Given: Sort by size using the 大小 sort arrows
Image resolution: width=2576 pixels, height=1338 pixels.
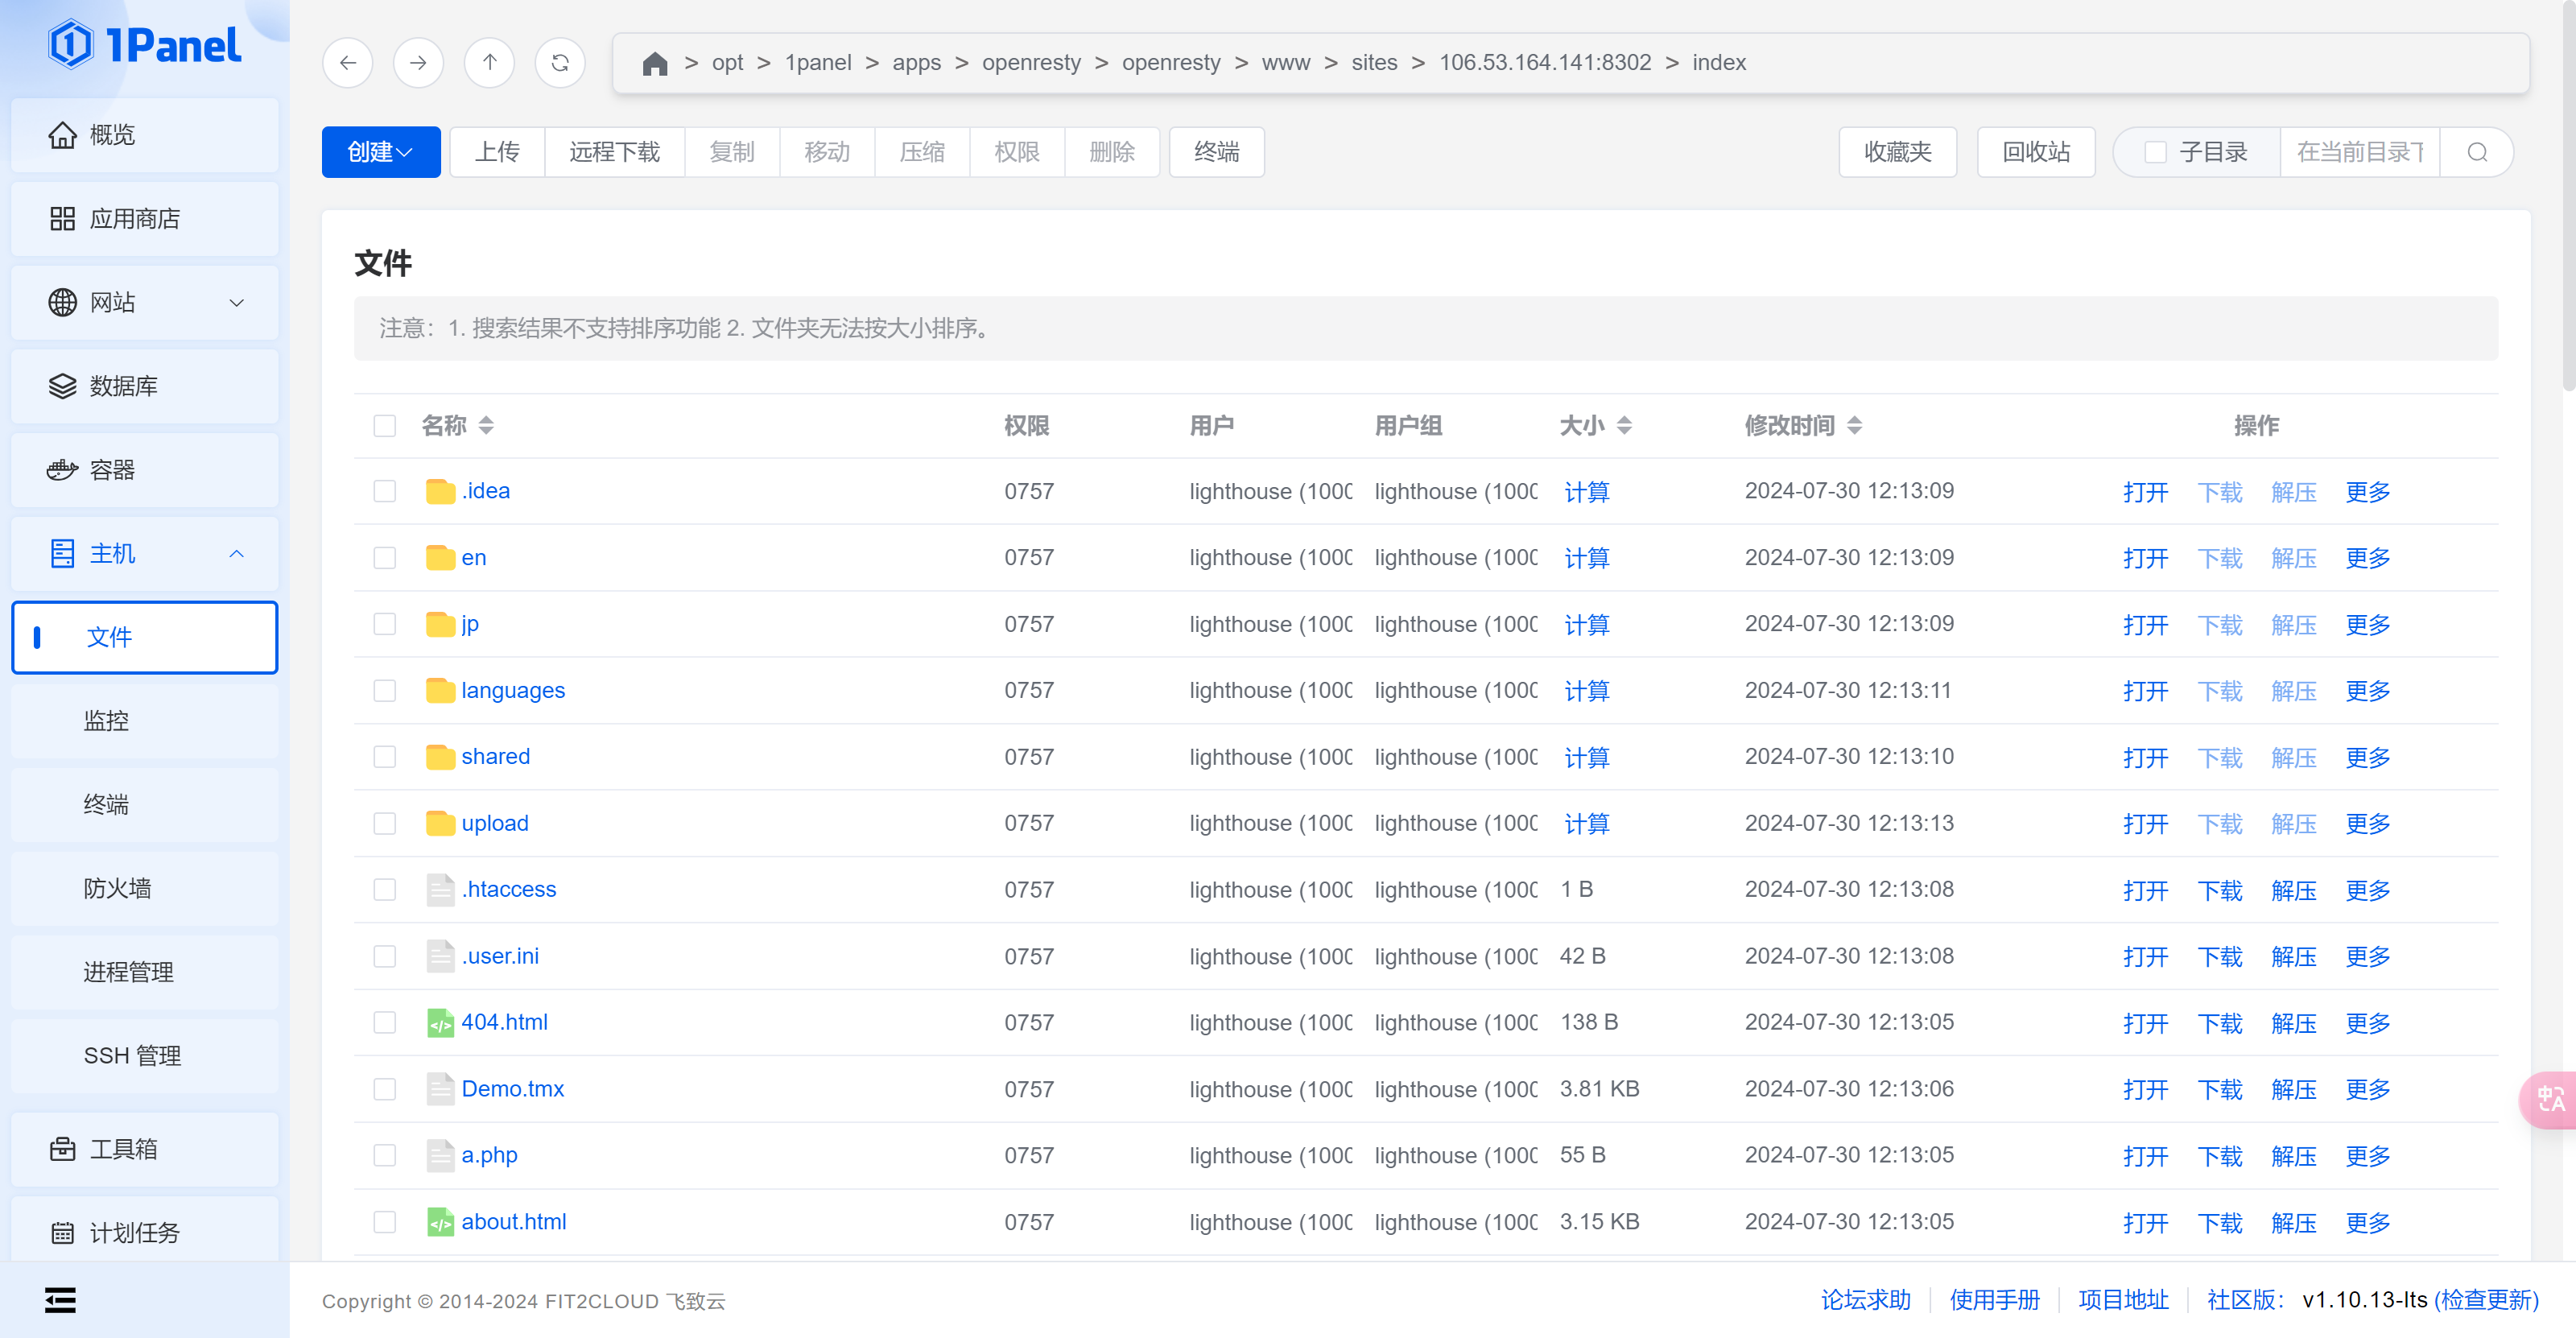Looking at the screenshot, I should (x=1624, y=426).
